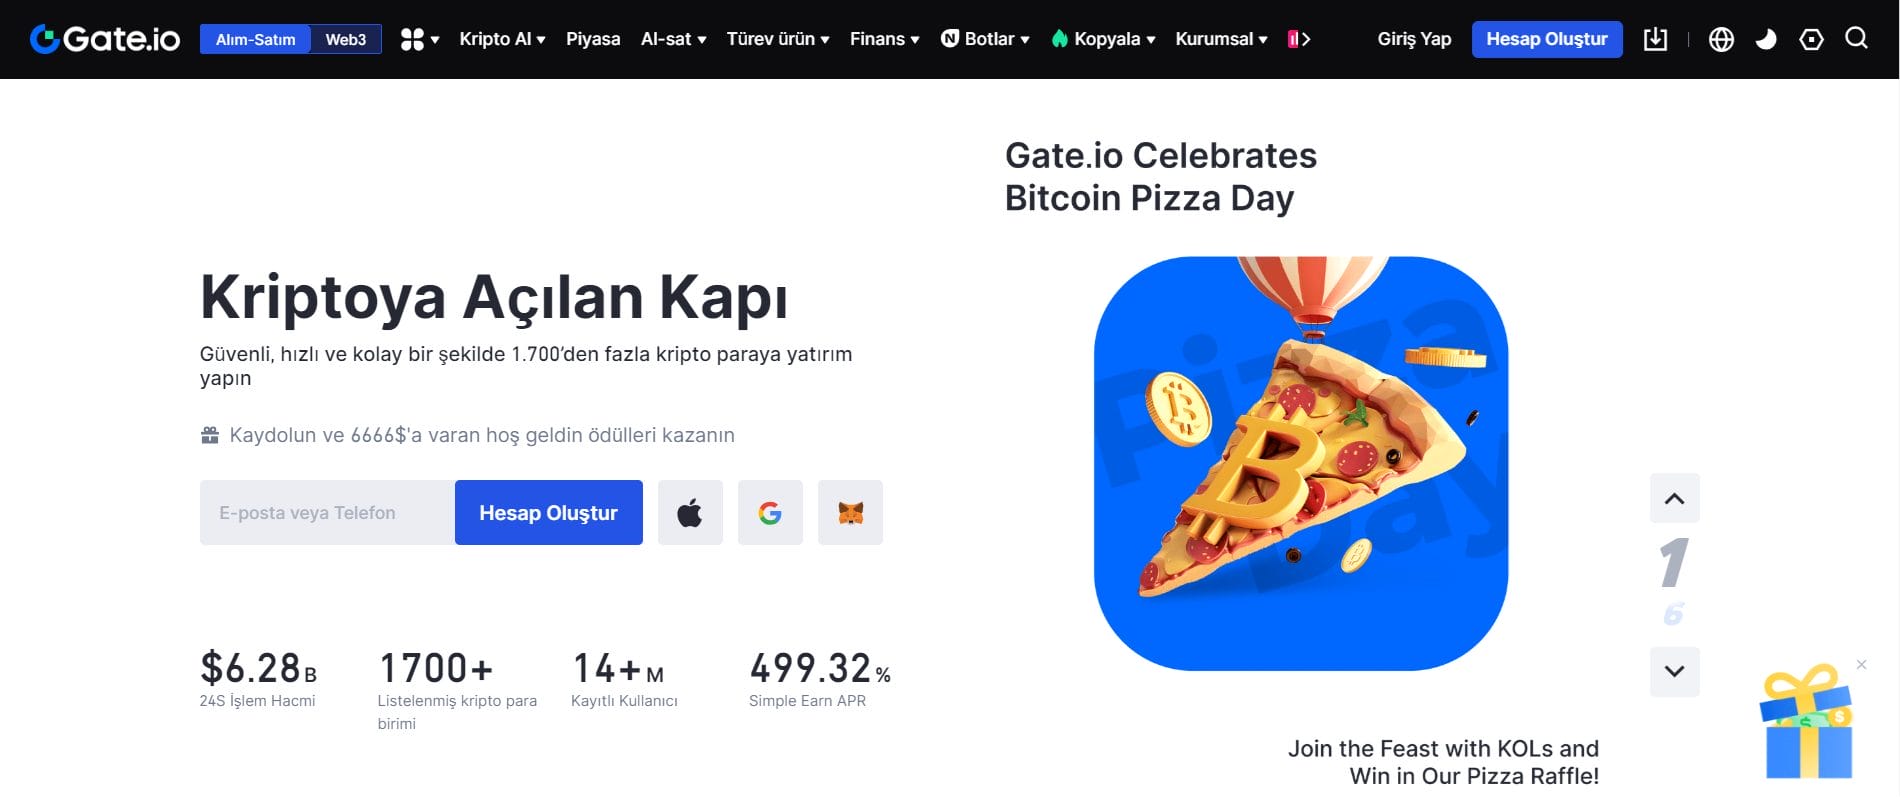
Task: Click the Giriş Yap link
Action: pos(1414,39)
